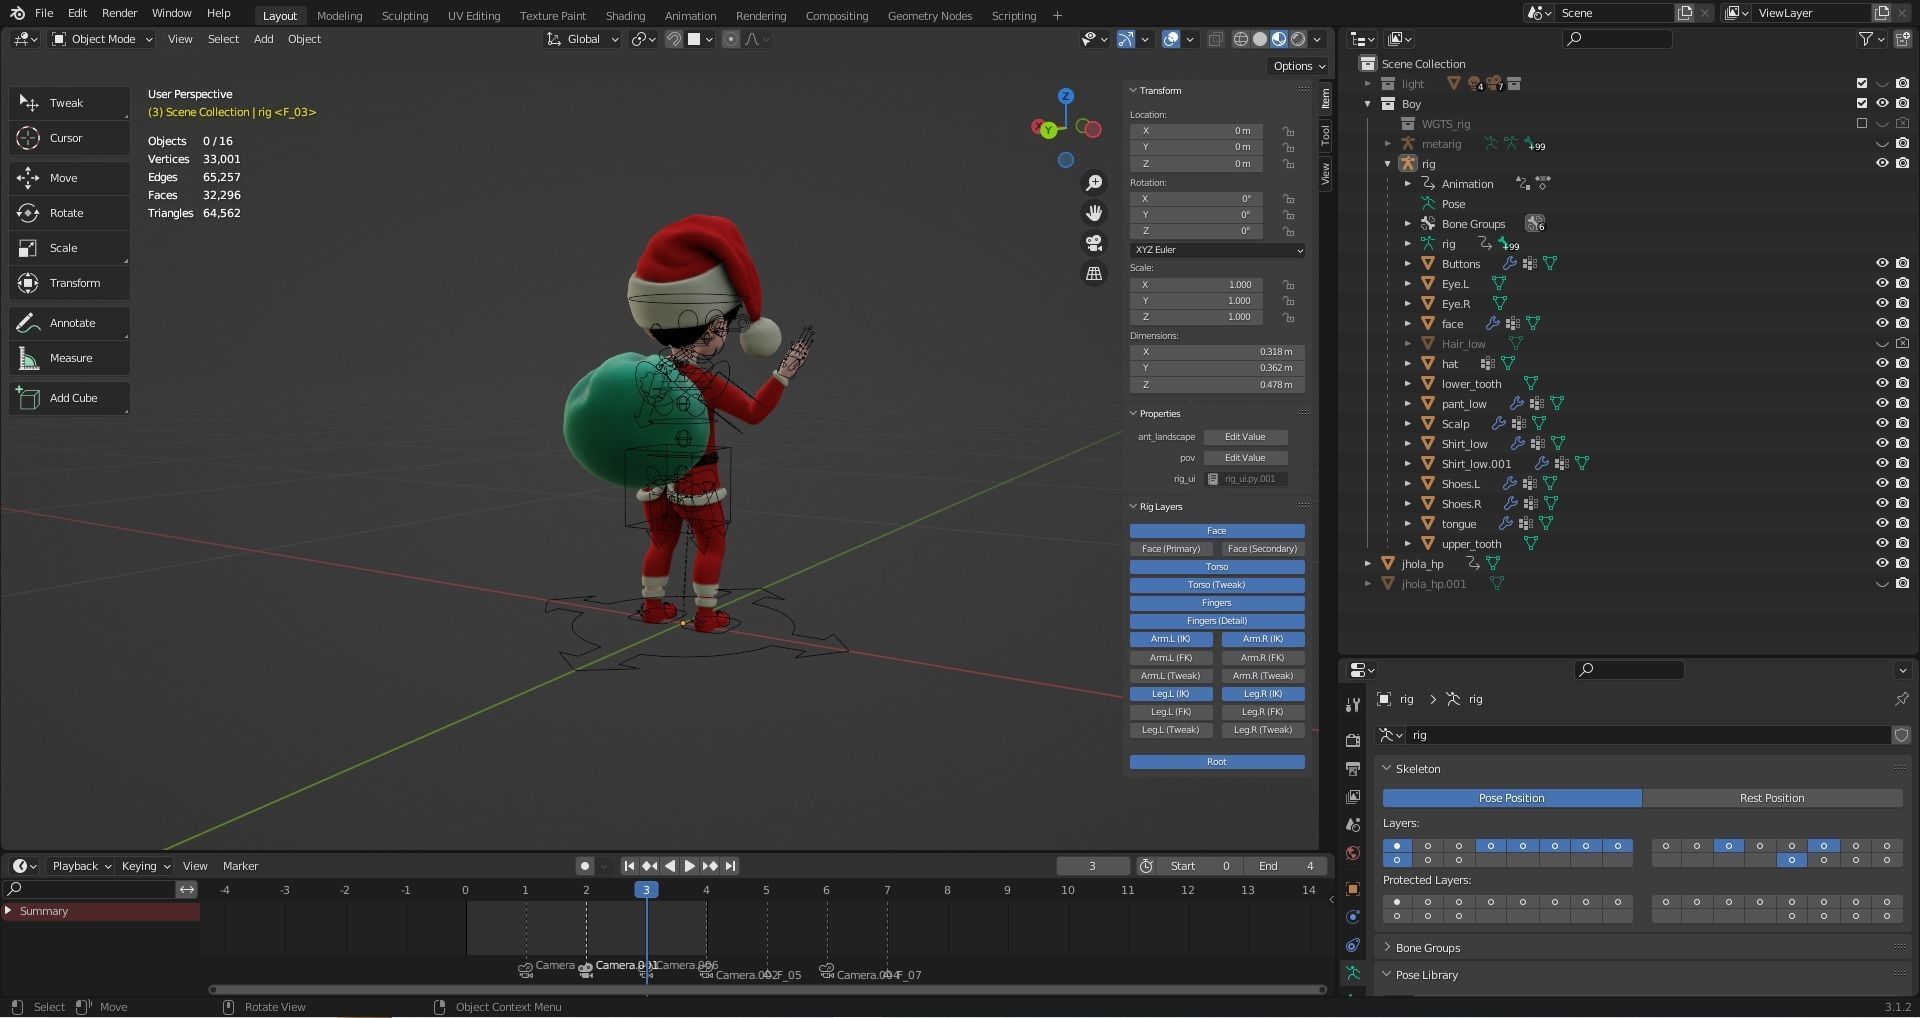Open the Object Mode dropdown

102,39
